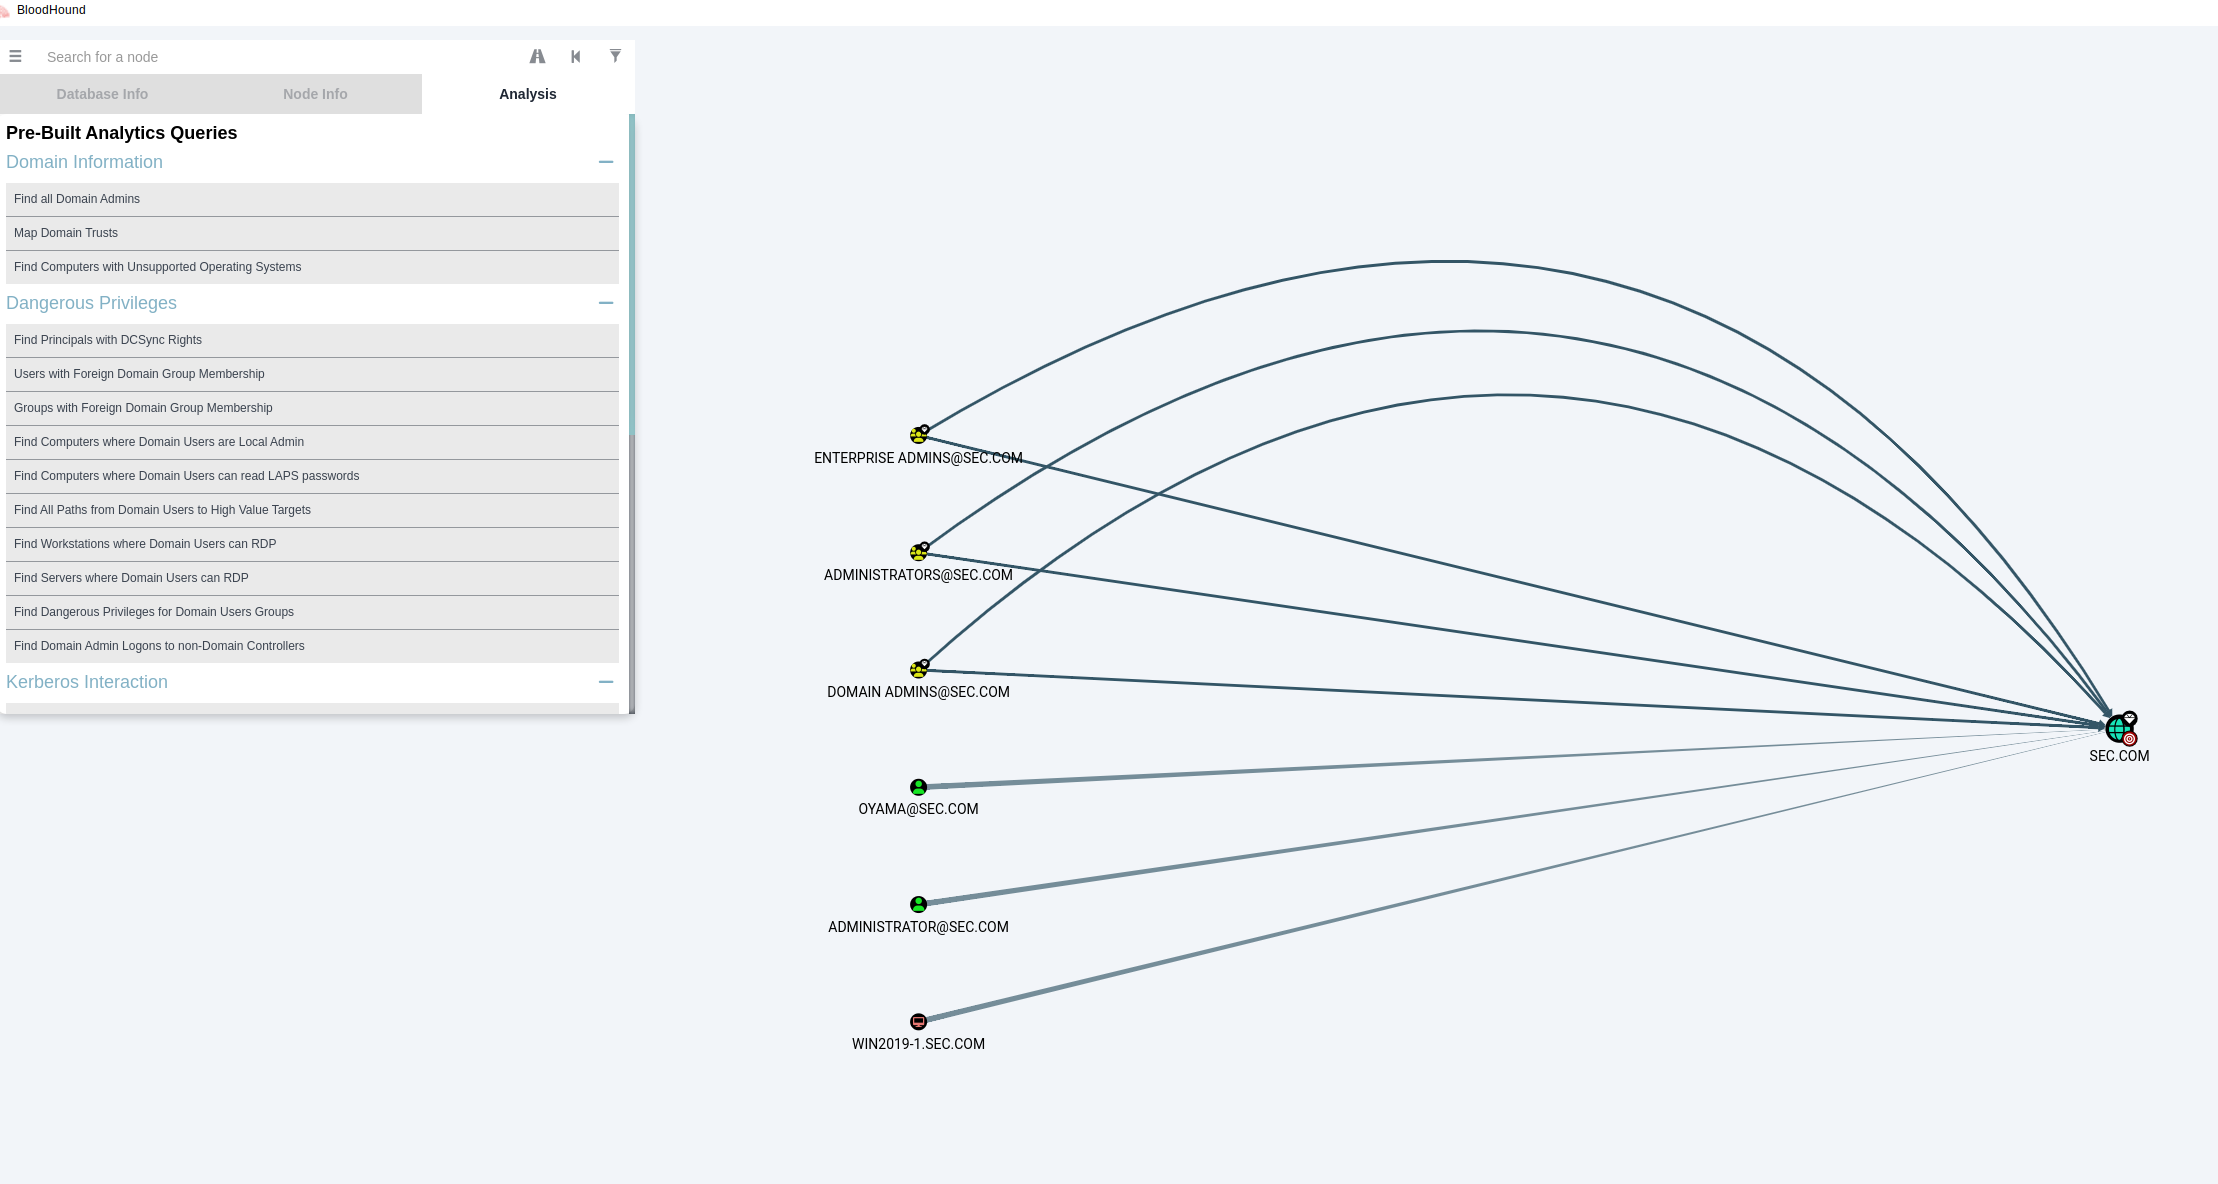
Task: Switch to the Database Info tab
Action: click(x=102, y=94)
